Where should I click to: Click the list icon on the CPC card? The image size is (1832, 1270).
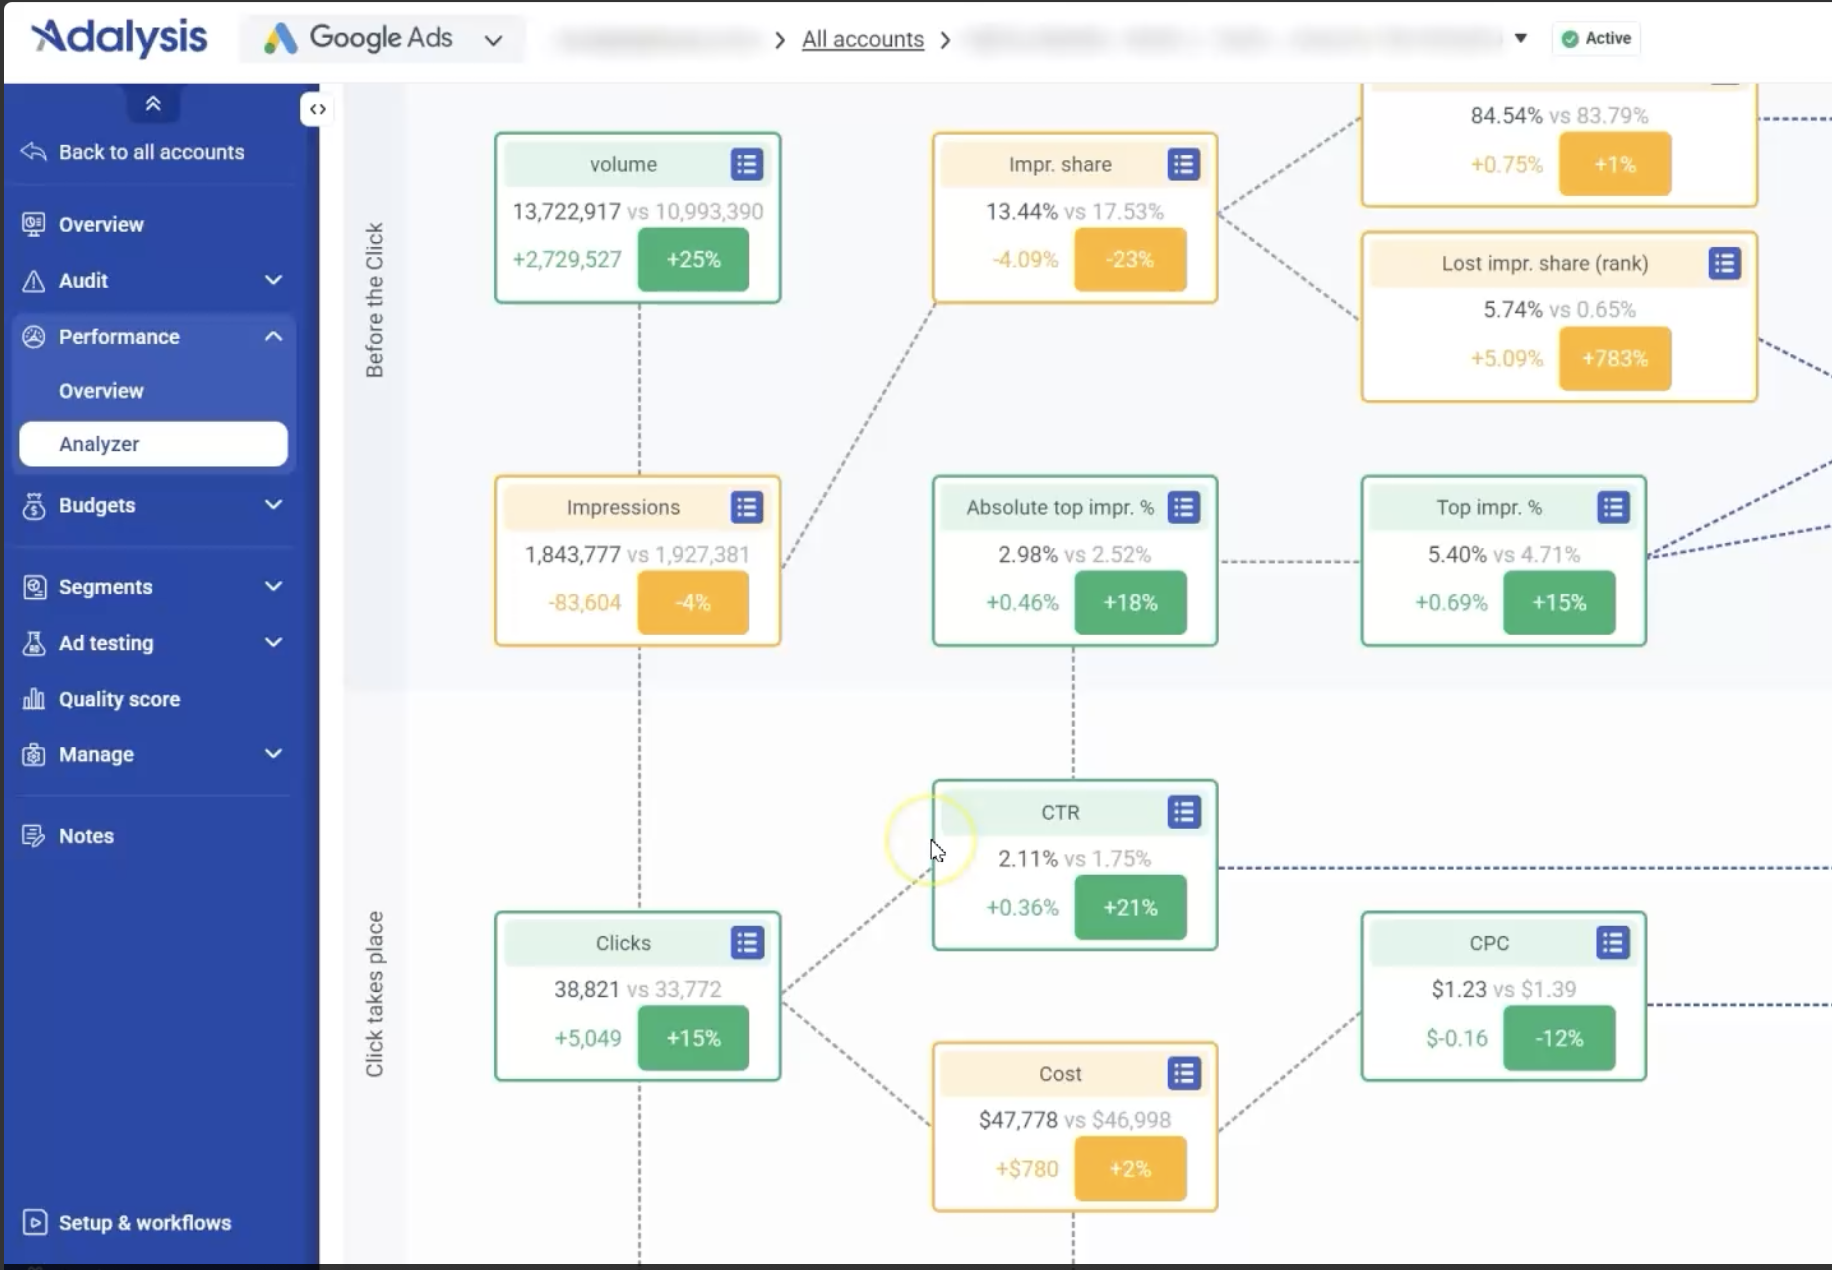pyautogui.click(x=1612, y=942)
